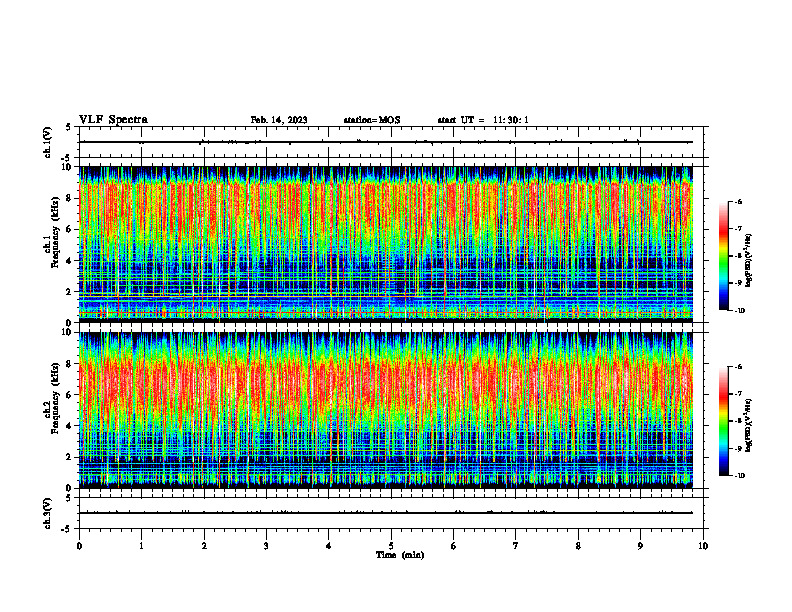Click the "Time (min)" x-axis label
This screenshot has width=792, height=612.
coord(400,555)
